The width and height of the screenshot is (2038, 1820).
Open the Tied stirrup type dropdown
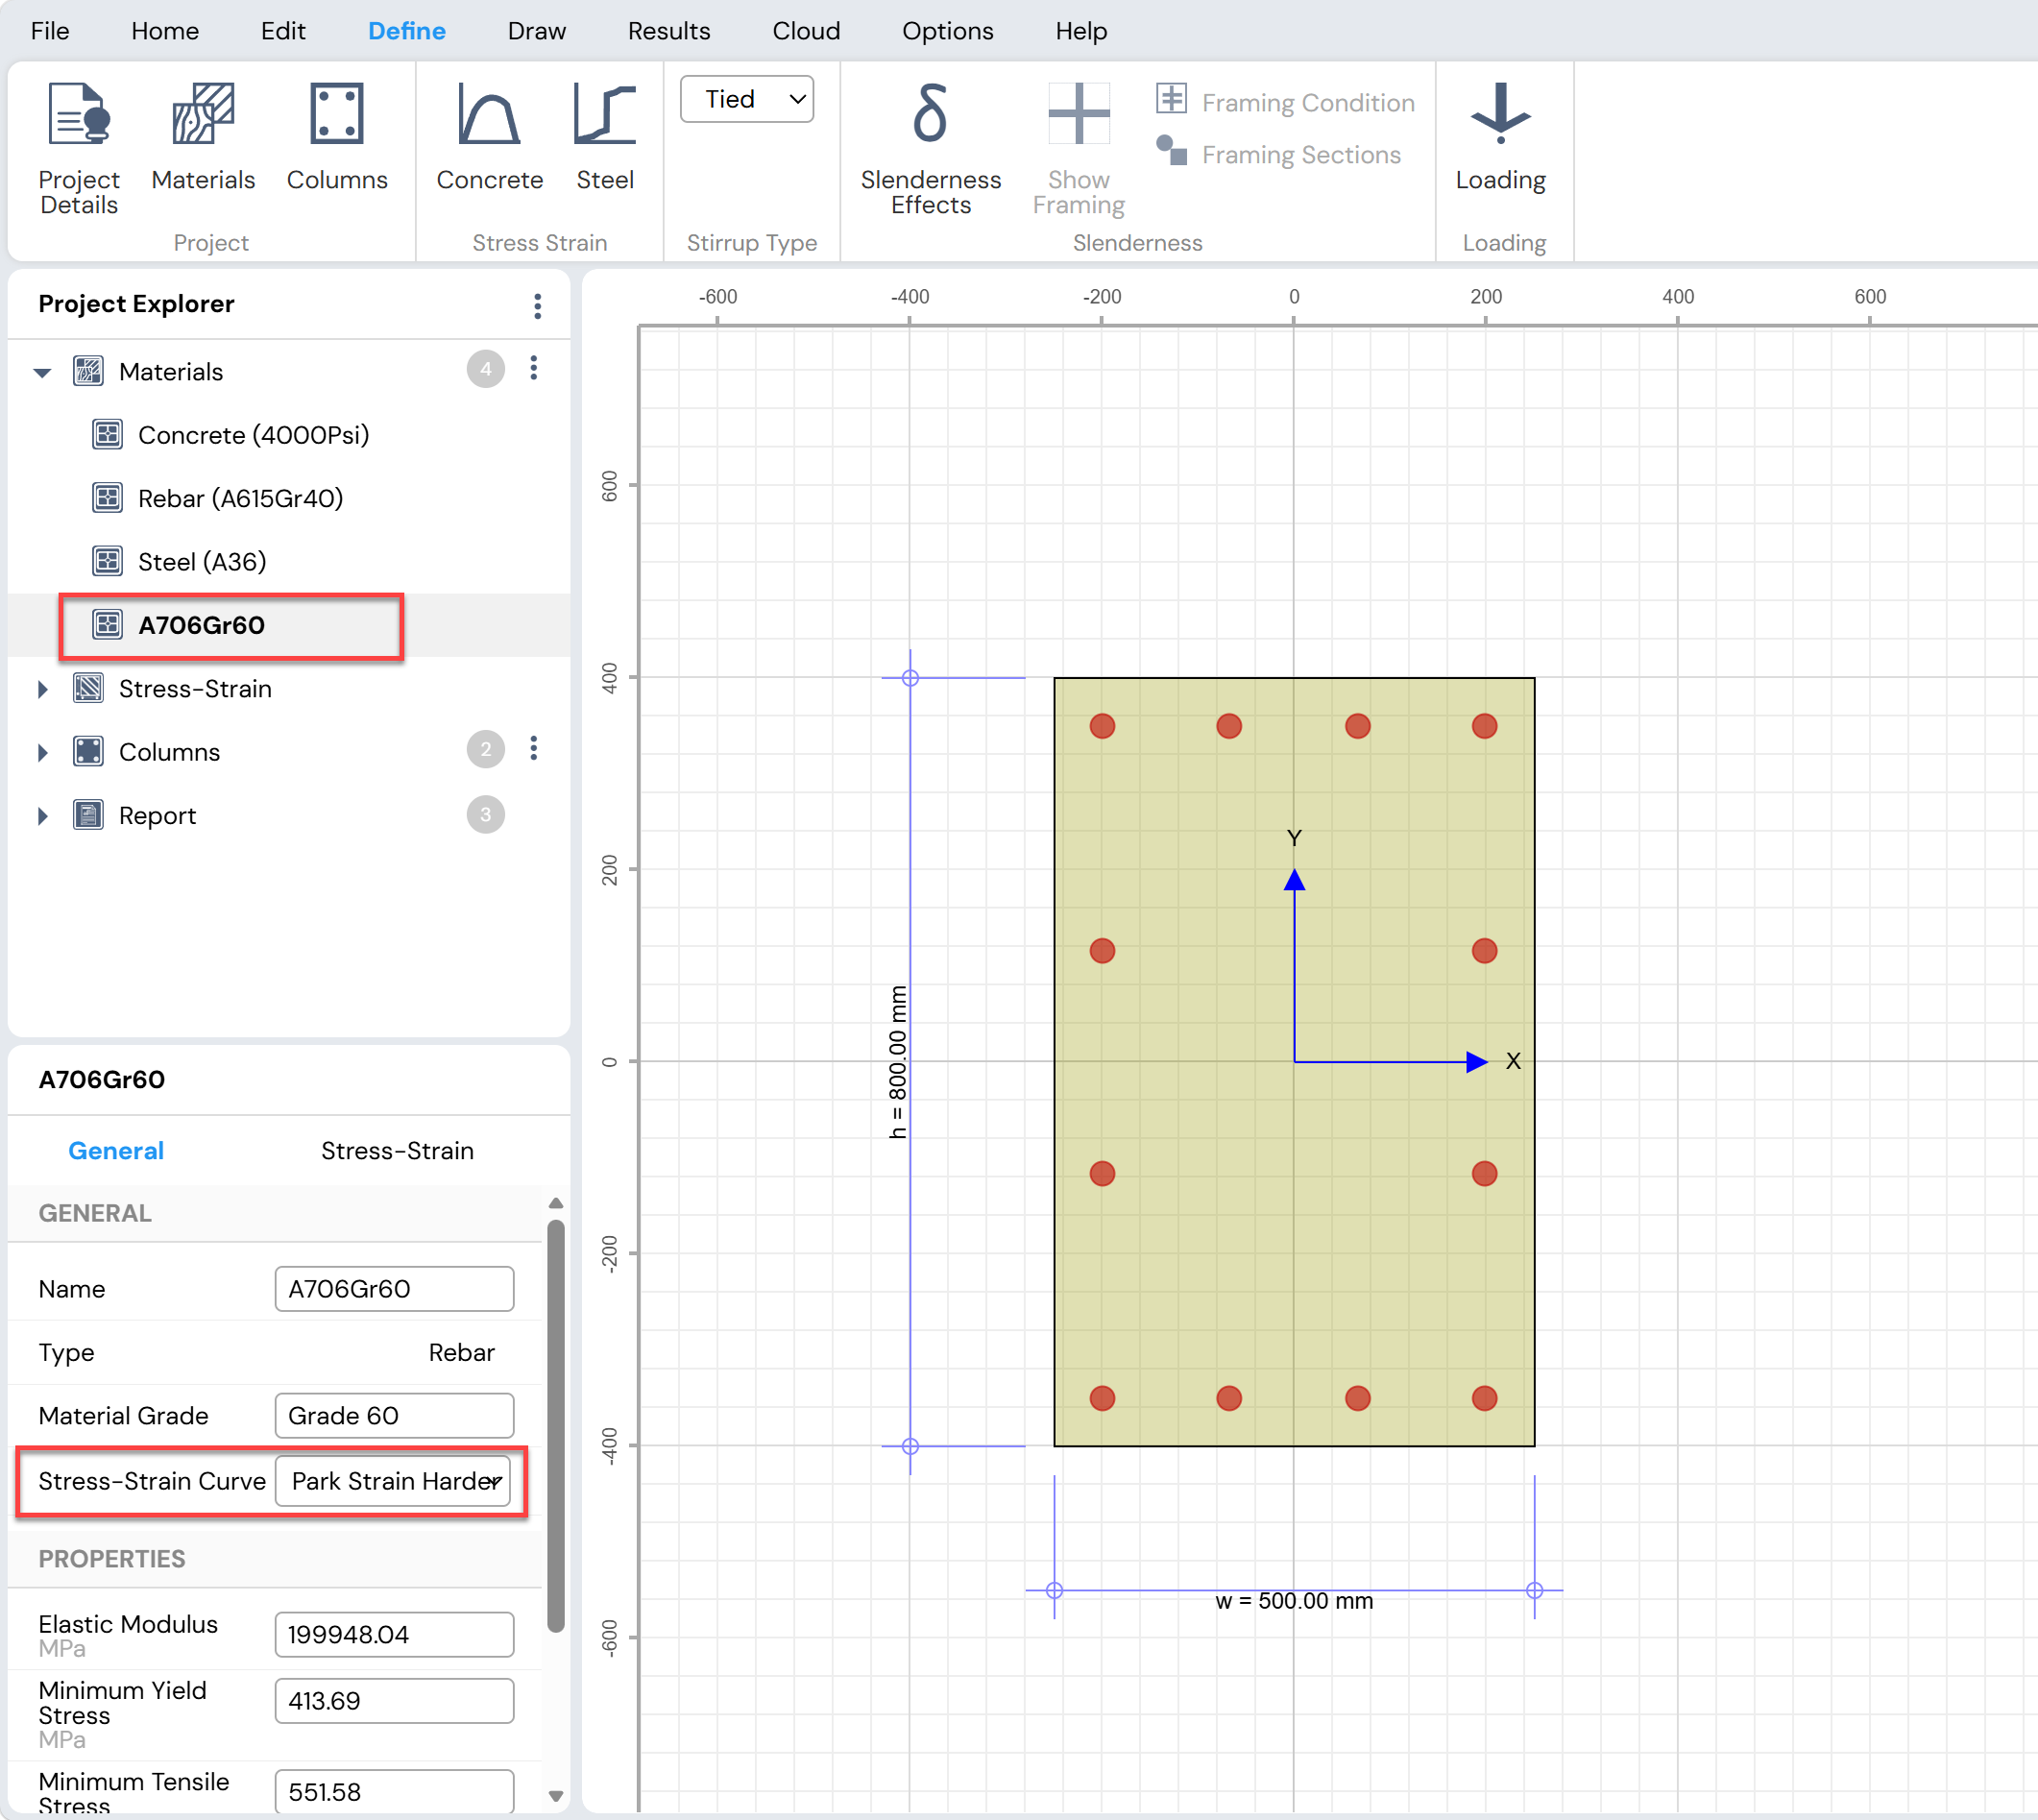[747, 99]
